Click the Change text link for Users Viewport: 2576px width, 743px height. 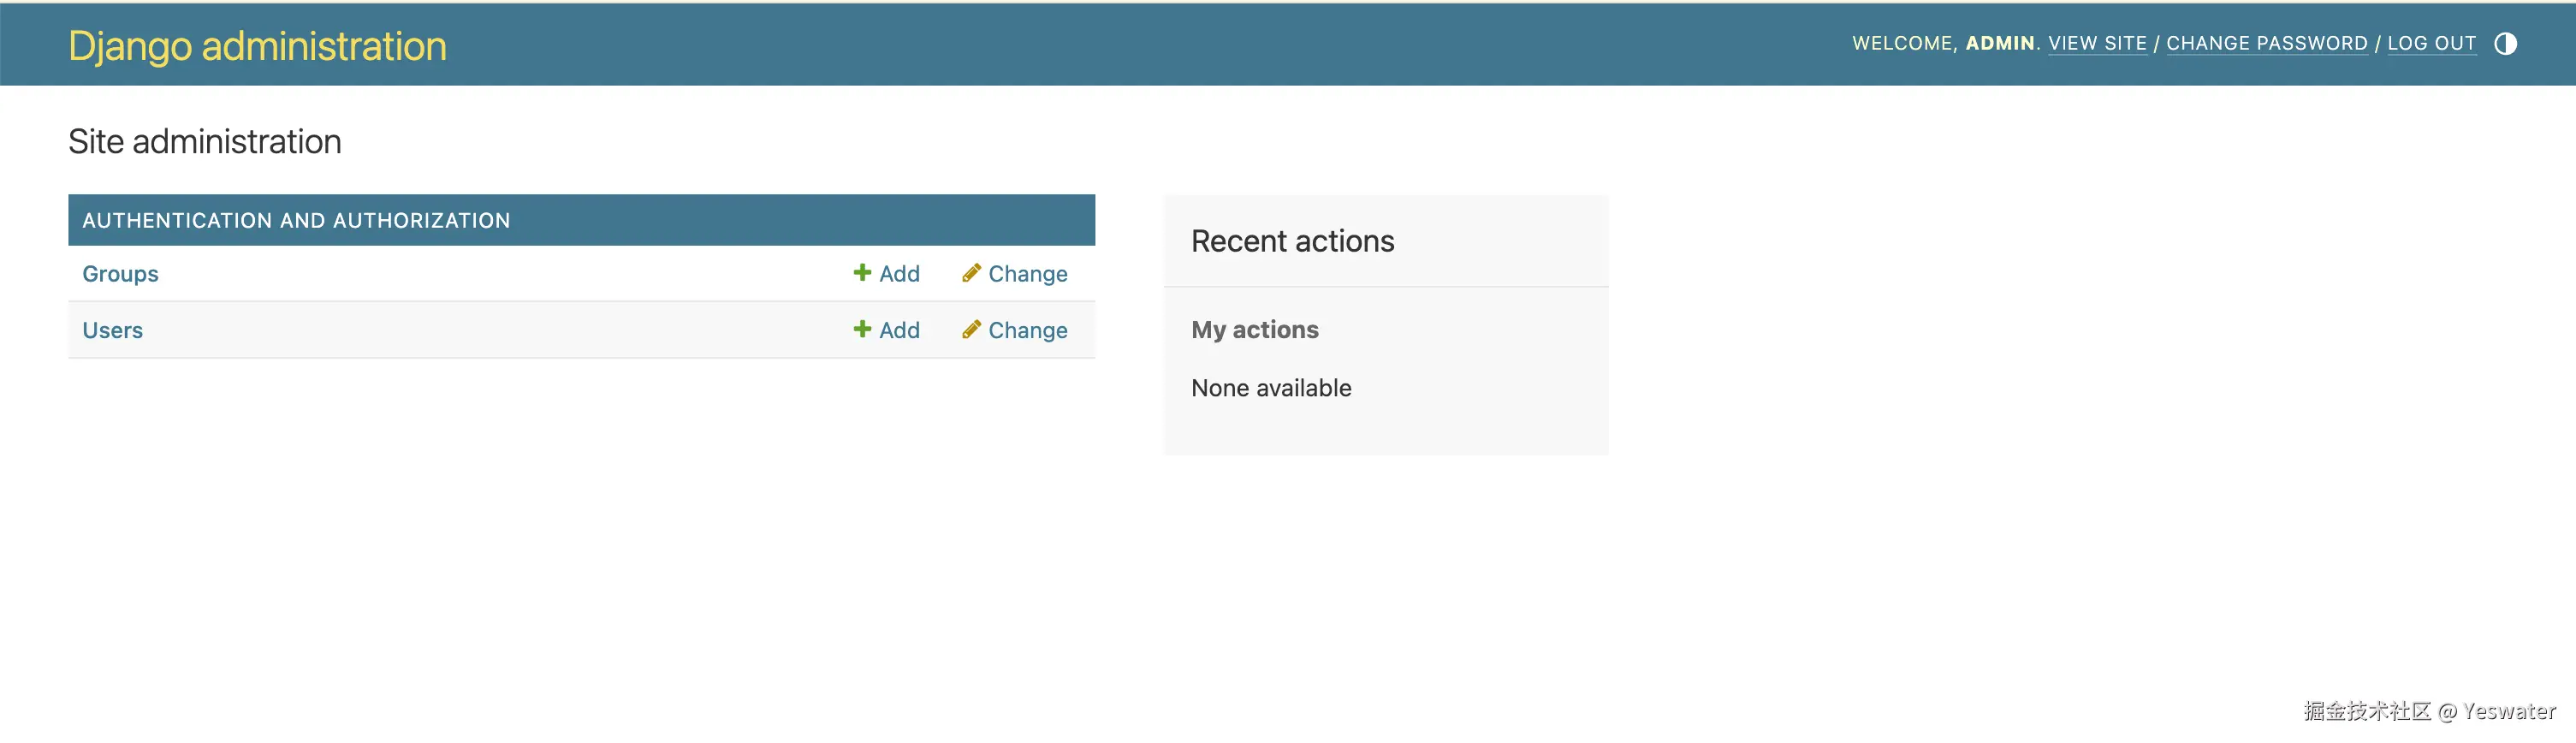(1027, 330)
